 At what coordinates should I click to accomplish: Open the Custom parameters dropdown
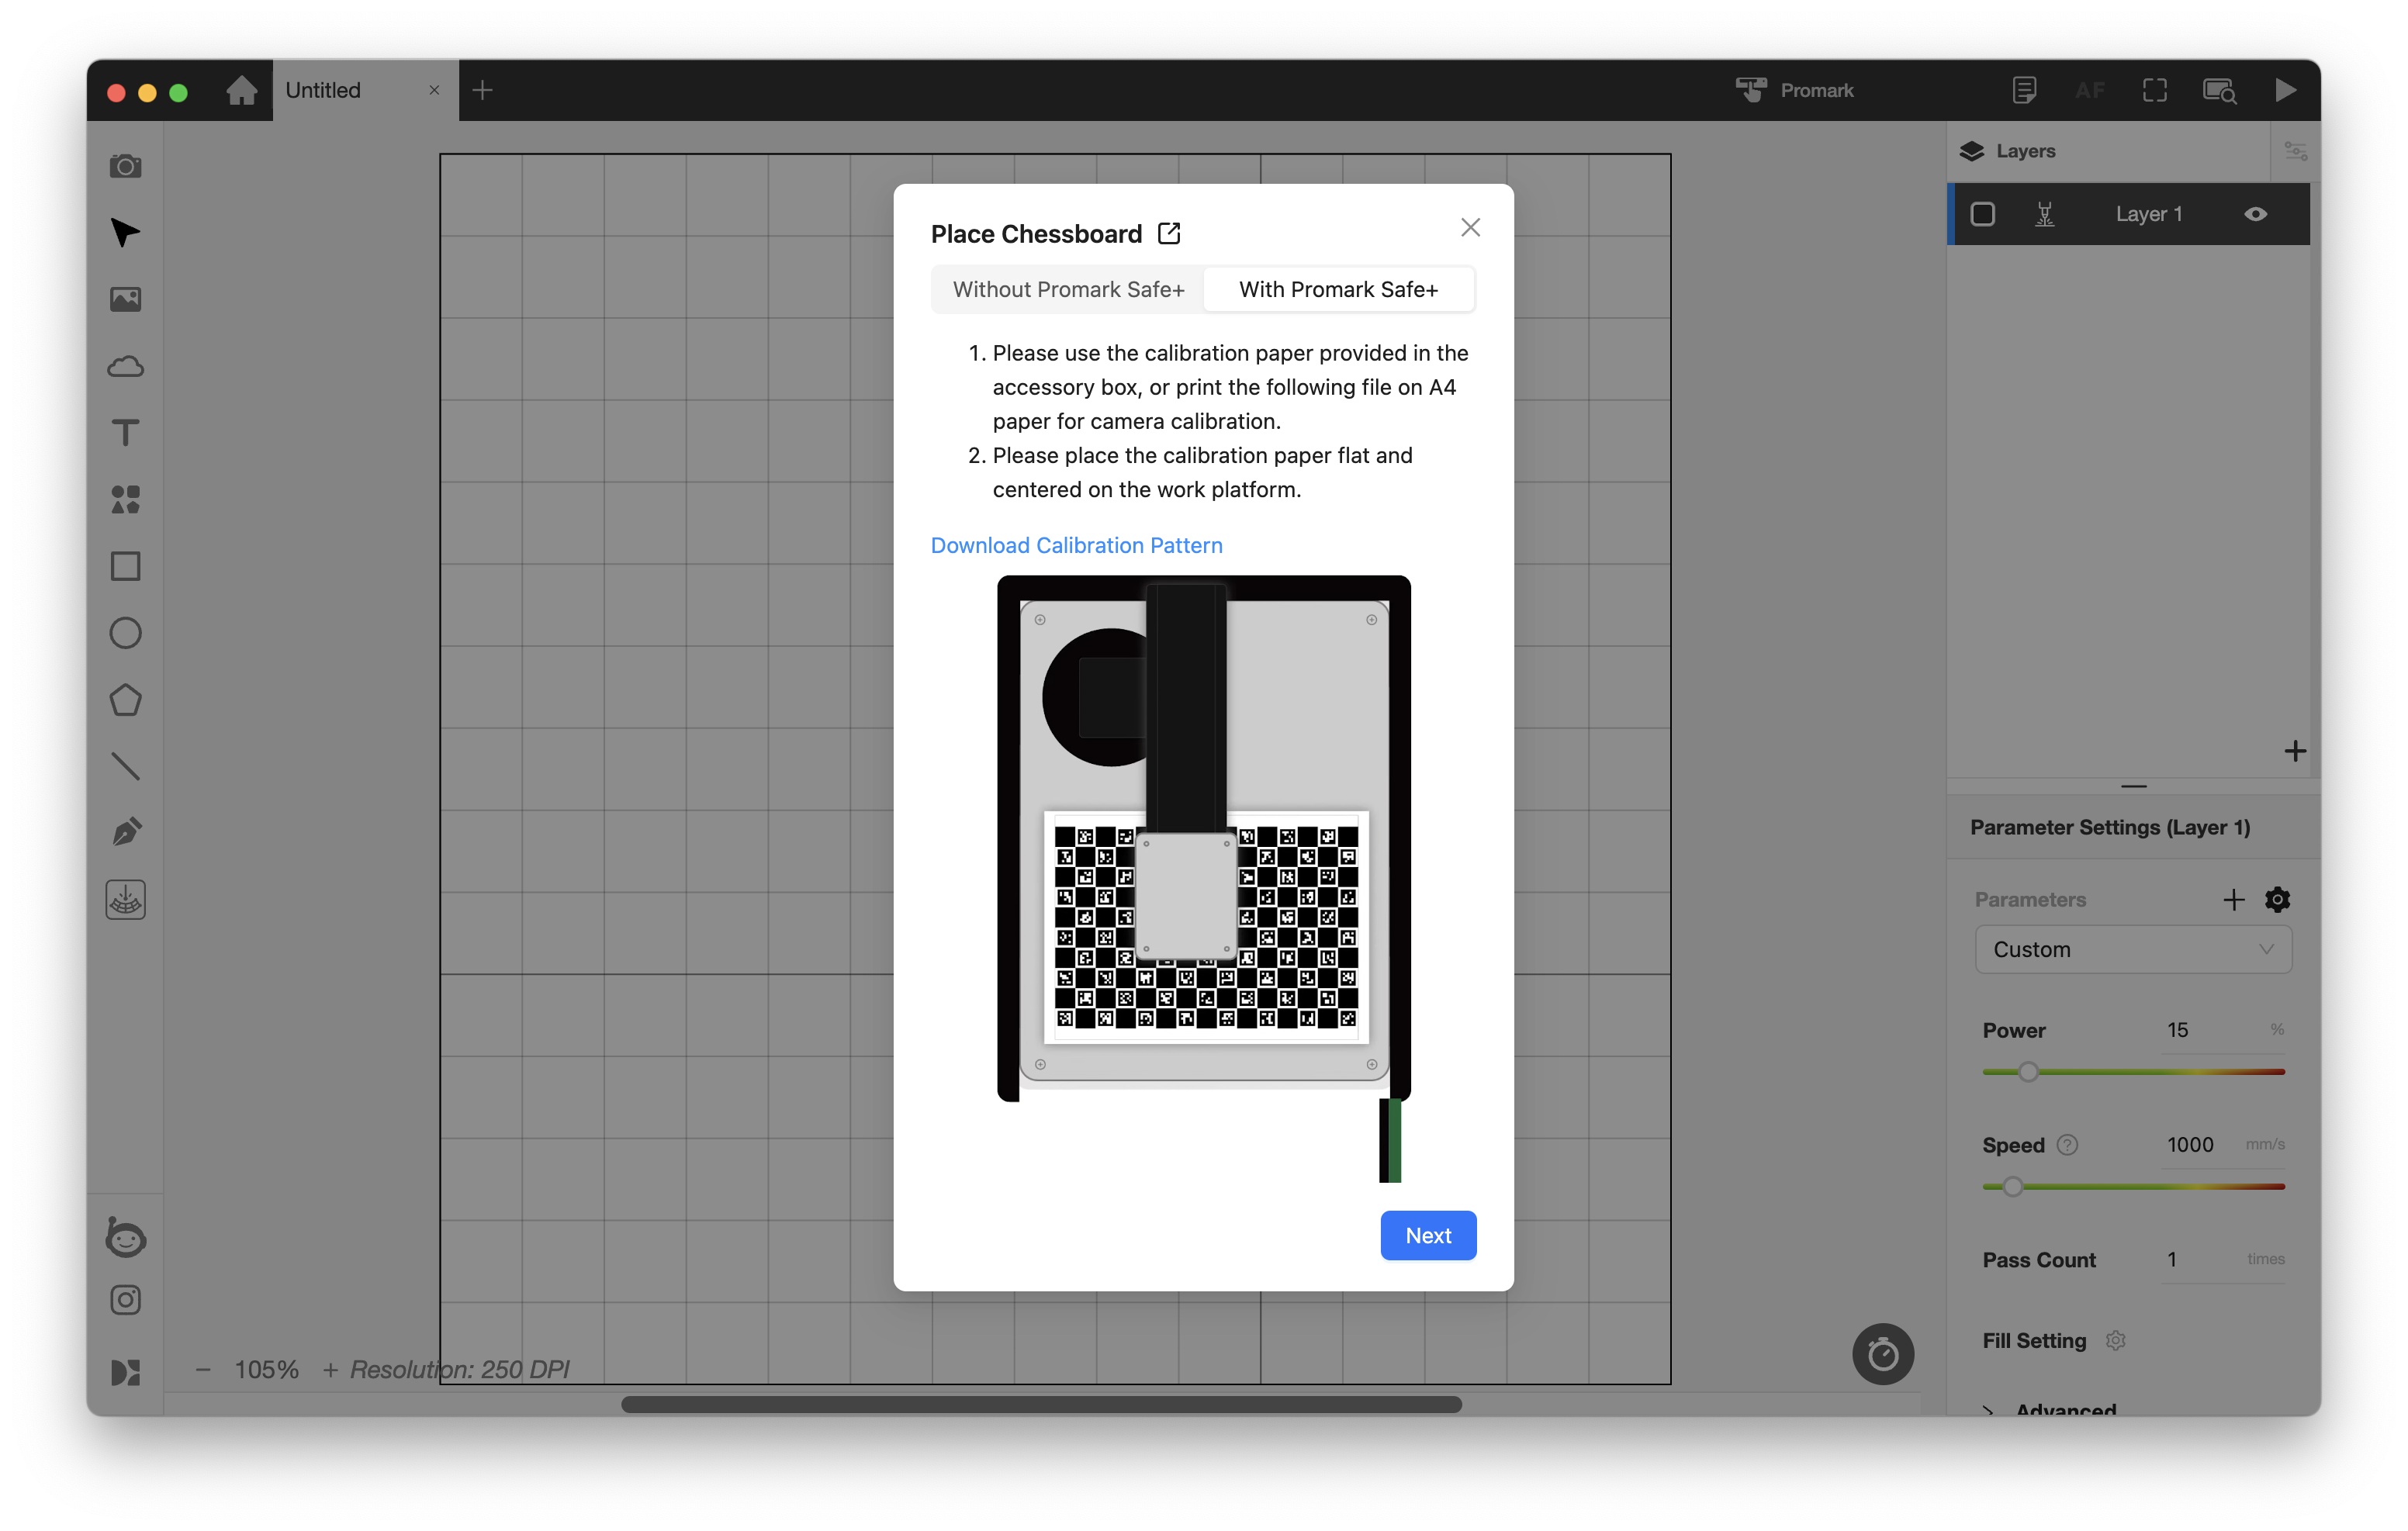[2133, 949]
